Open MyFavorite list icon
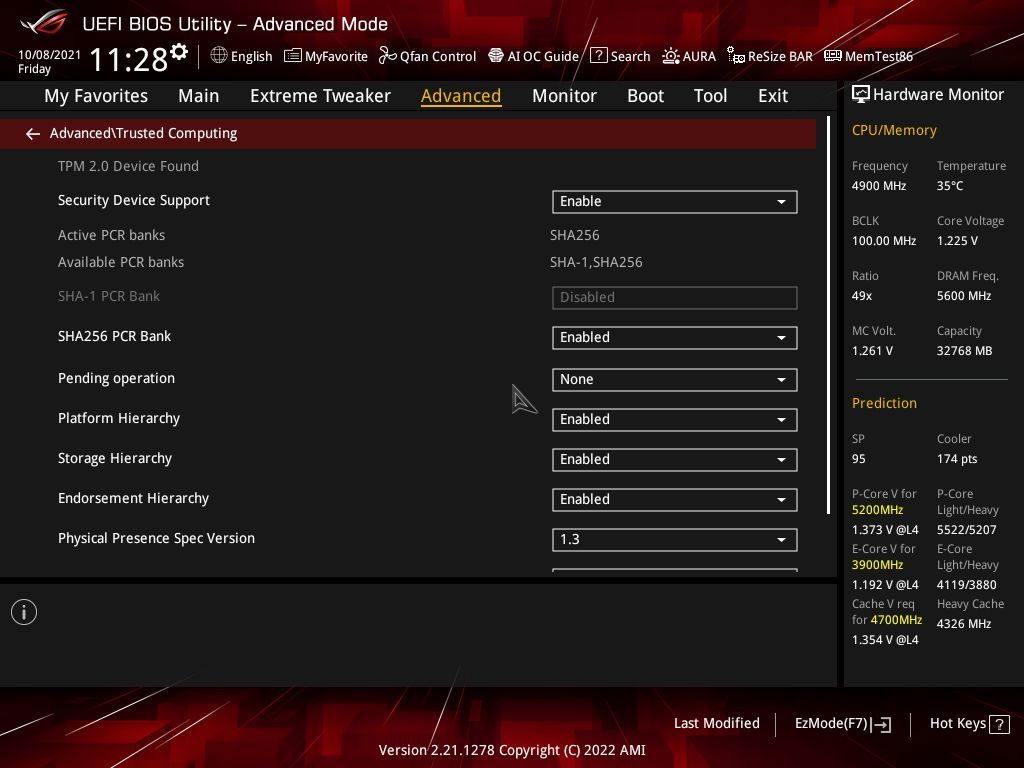The image size is (1024, 768). tap(293, 56)
